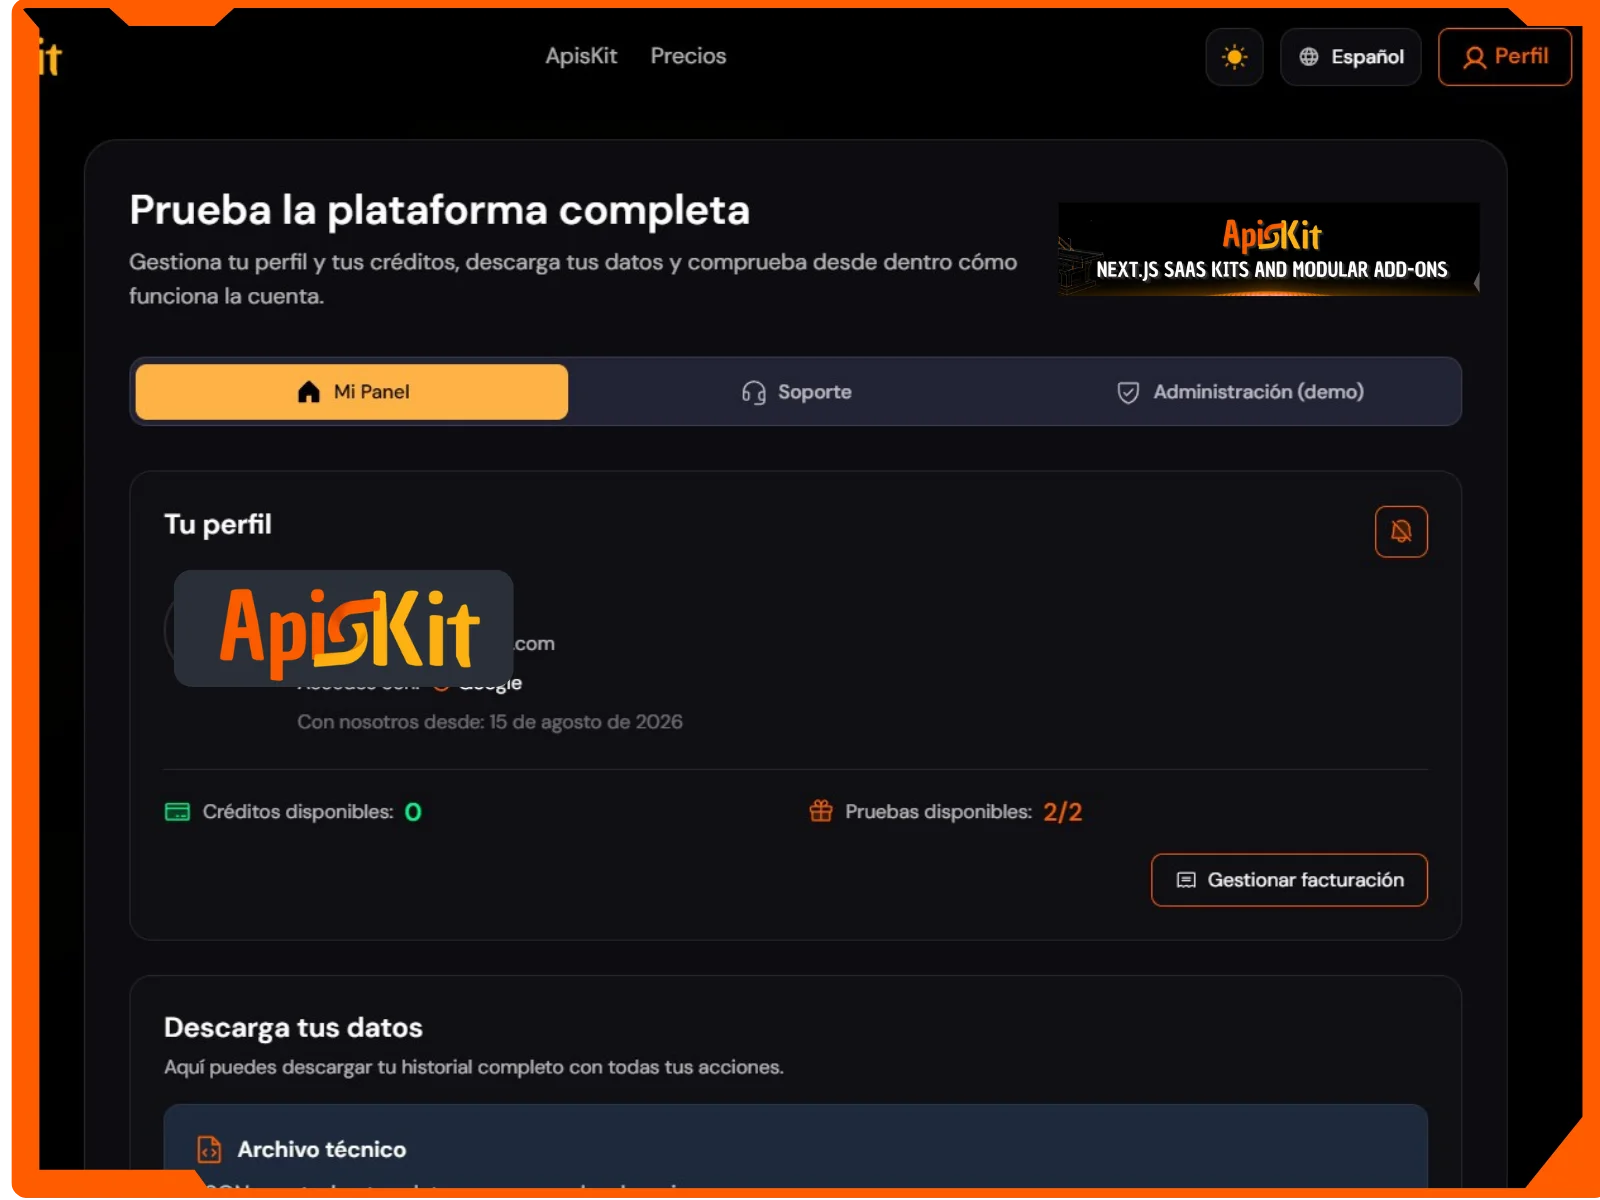Click the user icon in Perfil button
This screenshot has height=1200, width=1600.
coord(1474,58)
